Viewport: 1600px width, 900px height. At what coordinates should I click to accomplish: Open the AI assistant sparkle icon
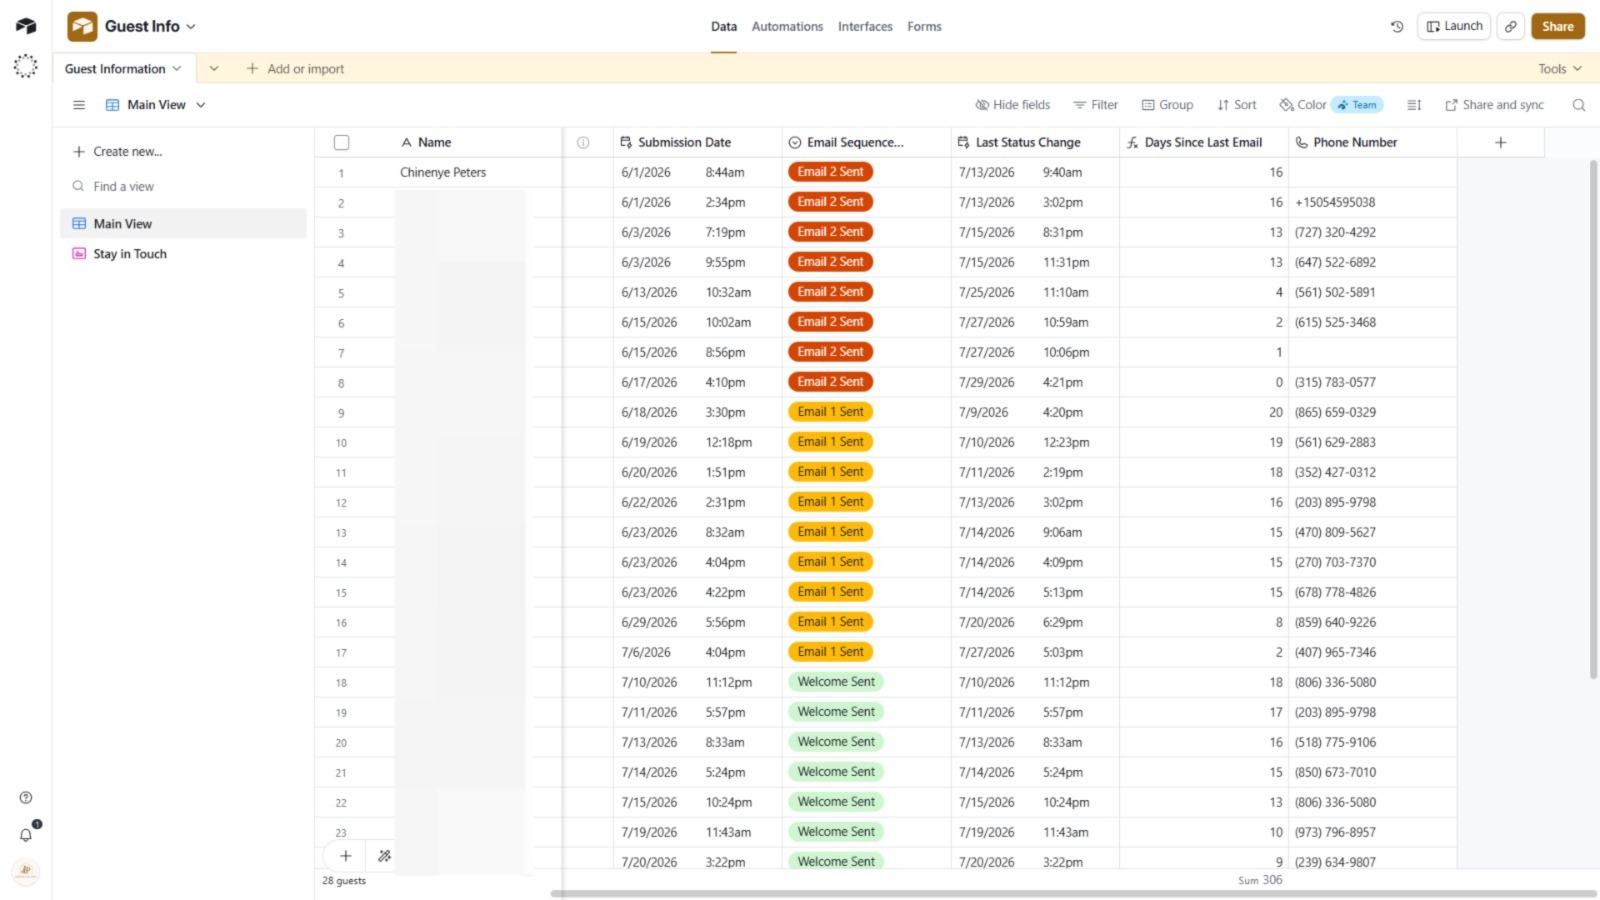point(26,67)
